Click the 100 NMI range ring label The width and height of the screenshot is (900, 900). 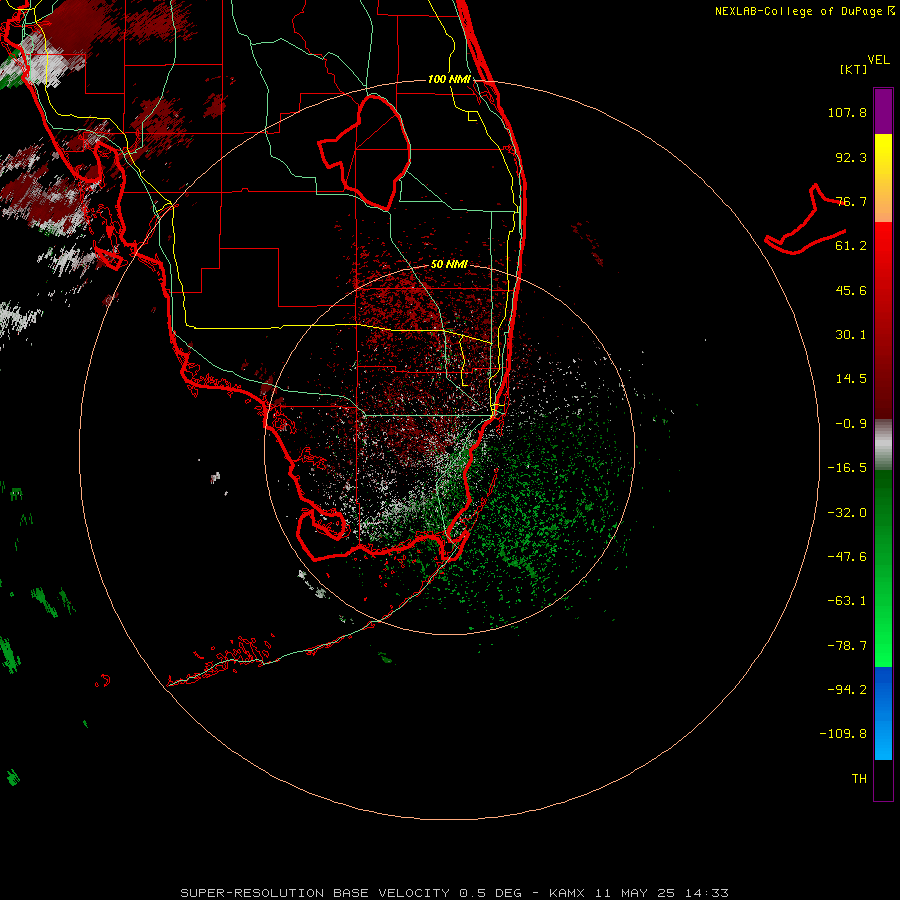[x=449, y=79]
